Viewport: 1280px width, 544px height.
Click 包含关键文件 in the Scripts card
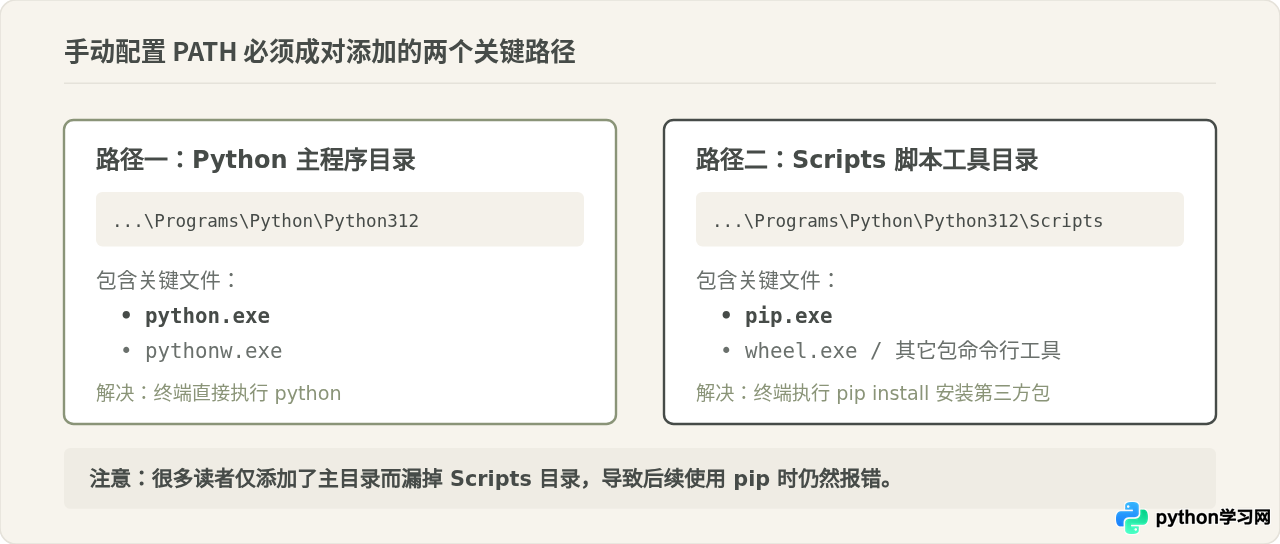(x=768, y=280)
